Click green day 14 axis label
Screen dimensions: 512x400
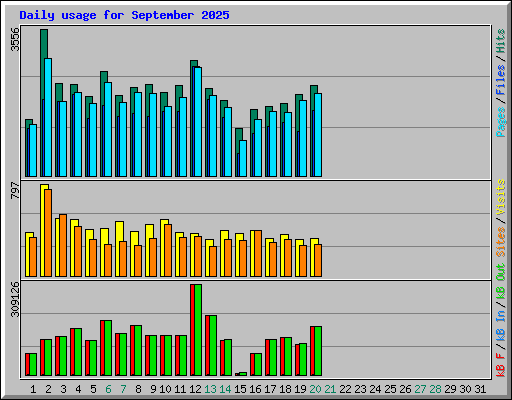tap(225, 389)
